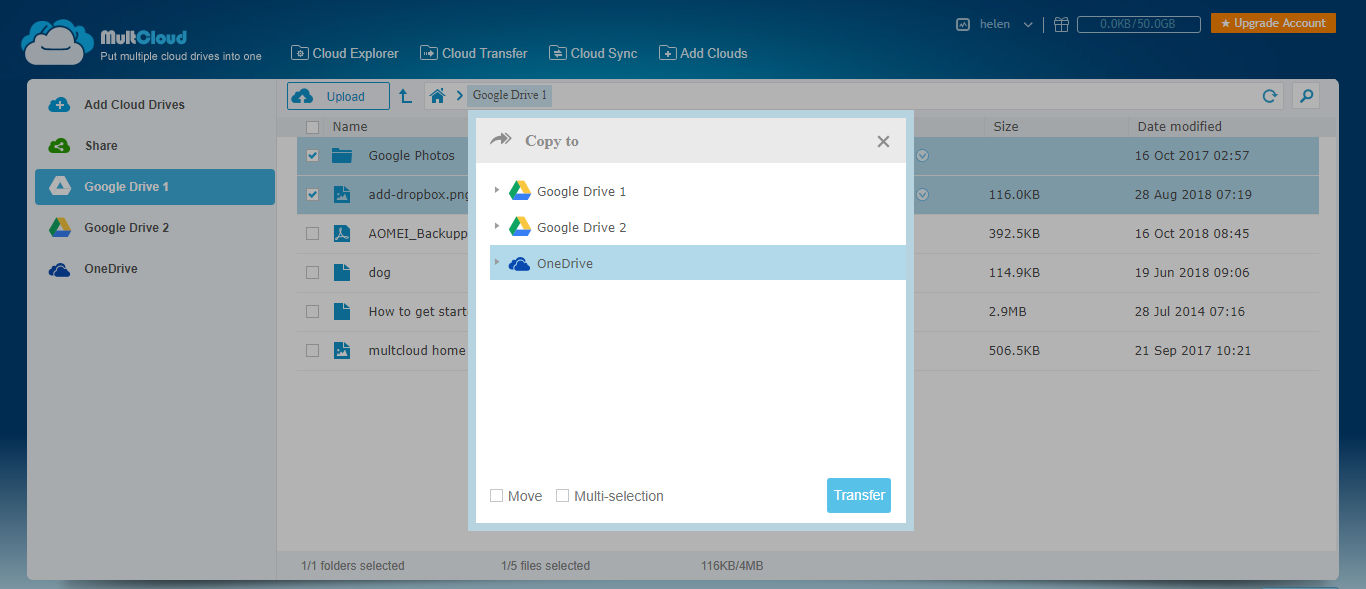Click the Share icon in sidebar

[x=59, y=146]
